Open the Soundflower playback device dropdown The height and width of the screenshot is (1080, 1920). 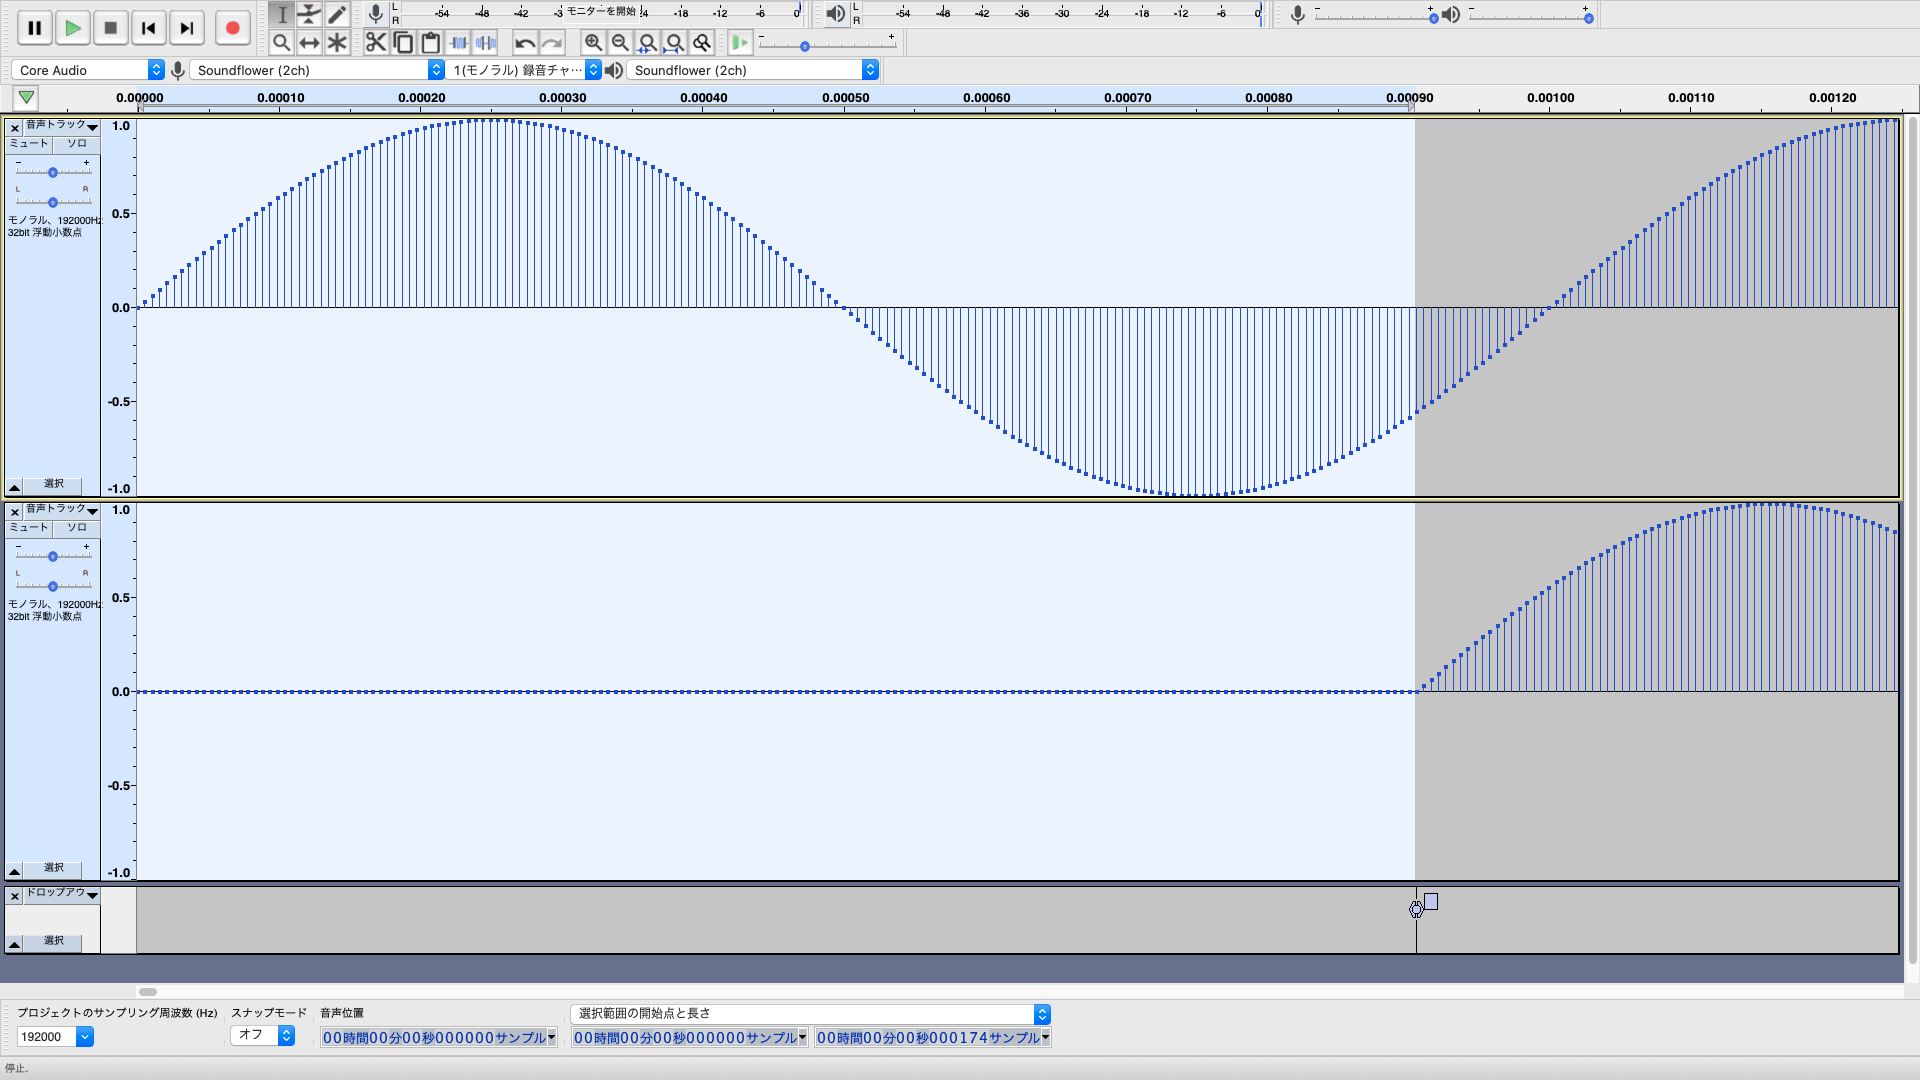(x=753, y=70)
